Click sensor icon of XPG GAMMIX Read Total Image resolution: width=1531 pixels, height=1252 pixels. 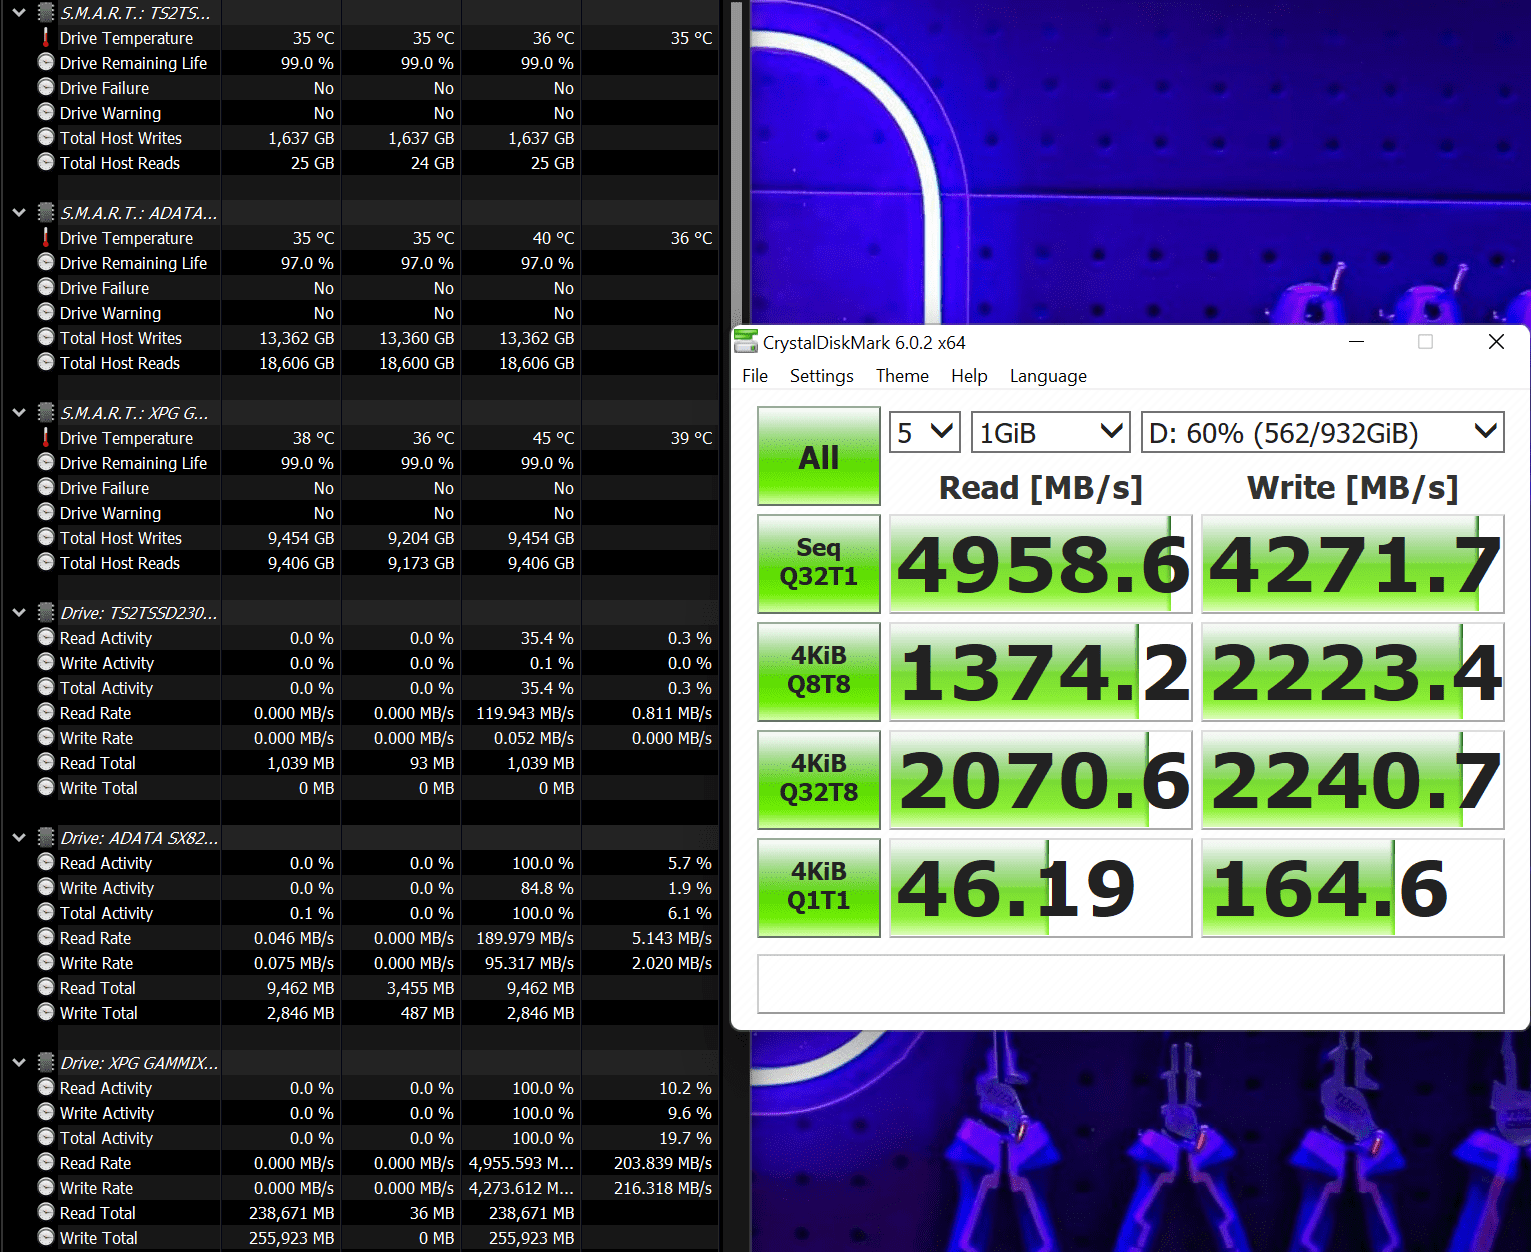point(46,1212)
